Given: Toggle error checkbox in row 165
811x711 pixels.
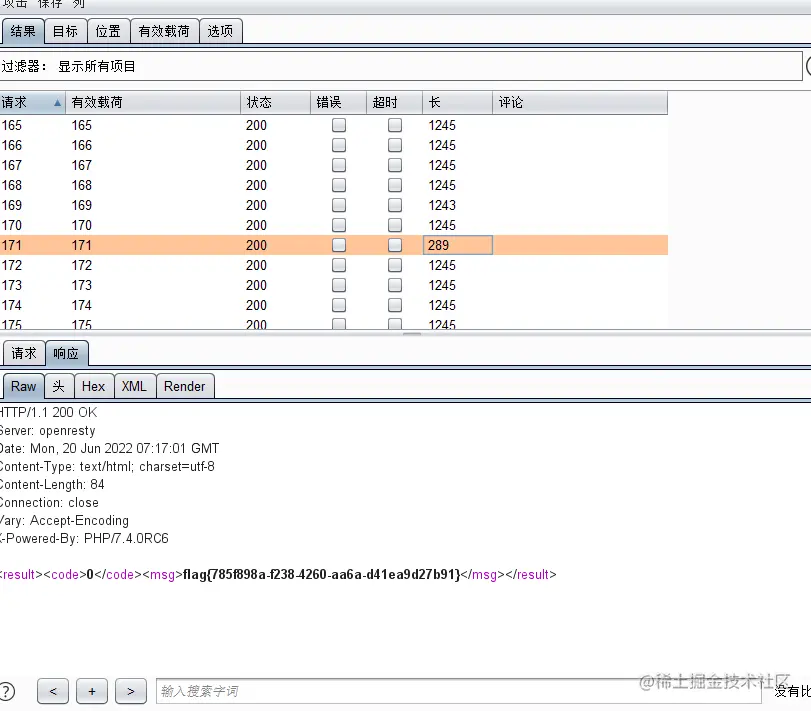Looking at the screenshot, I should pos(339,125).
